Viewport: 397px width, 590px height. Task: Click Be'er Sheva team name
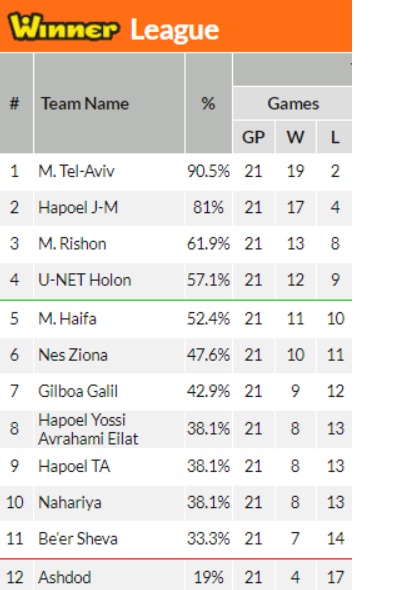(78, 538)
